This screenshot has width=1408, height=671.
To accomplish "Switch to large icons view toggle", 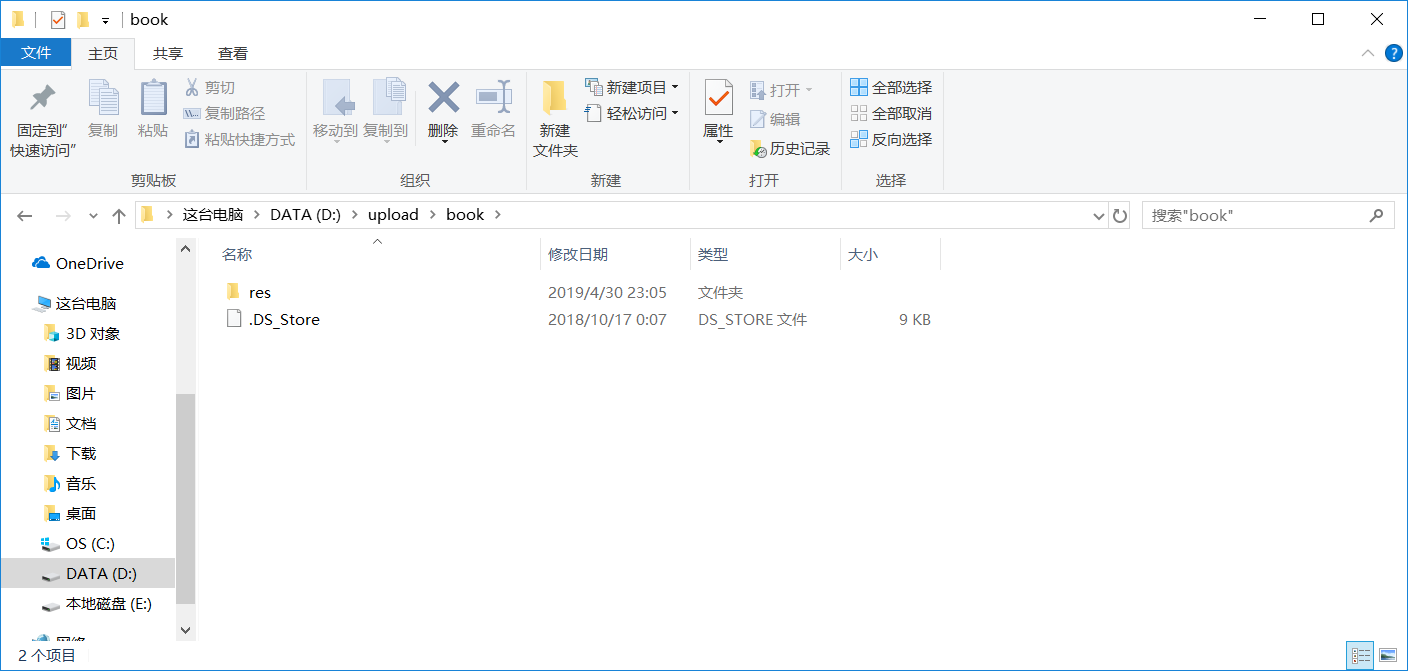I will [x=1388, y=653].
